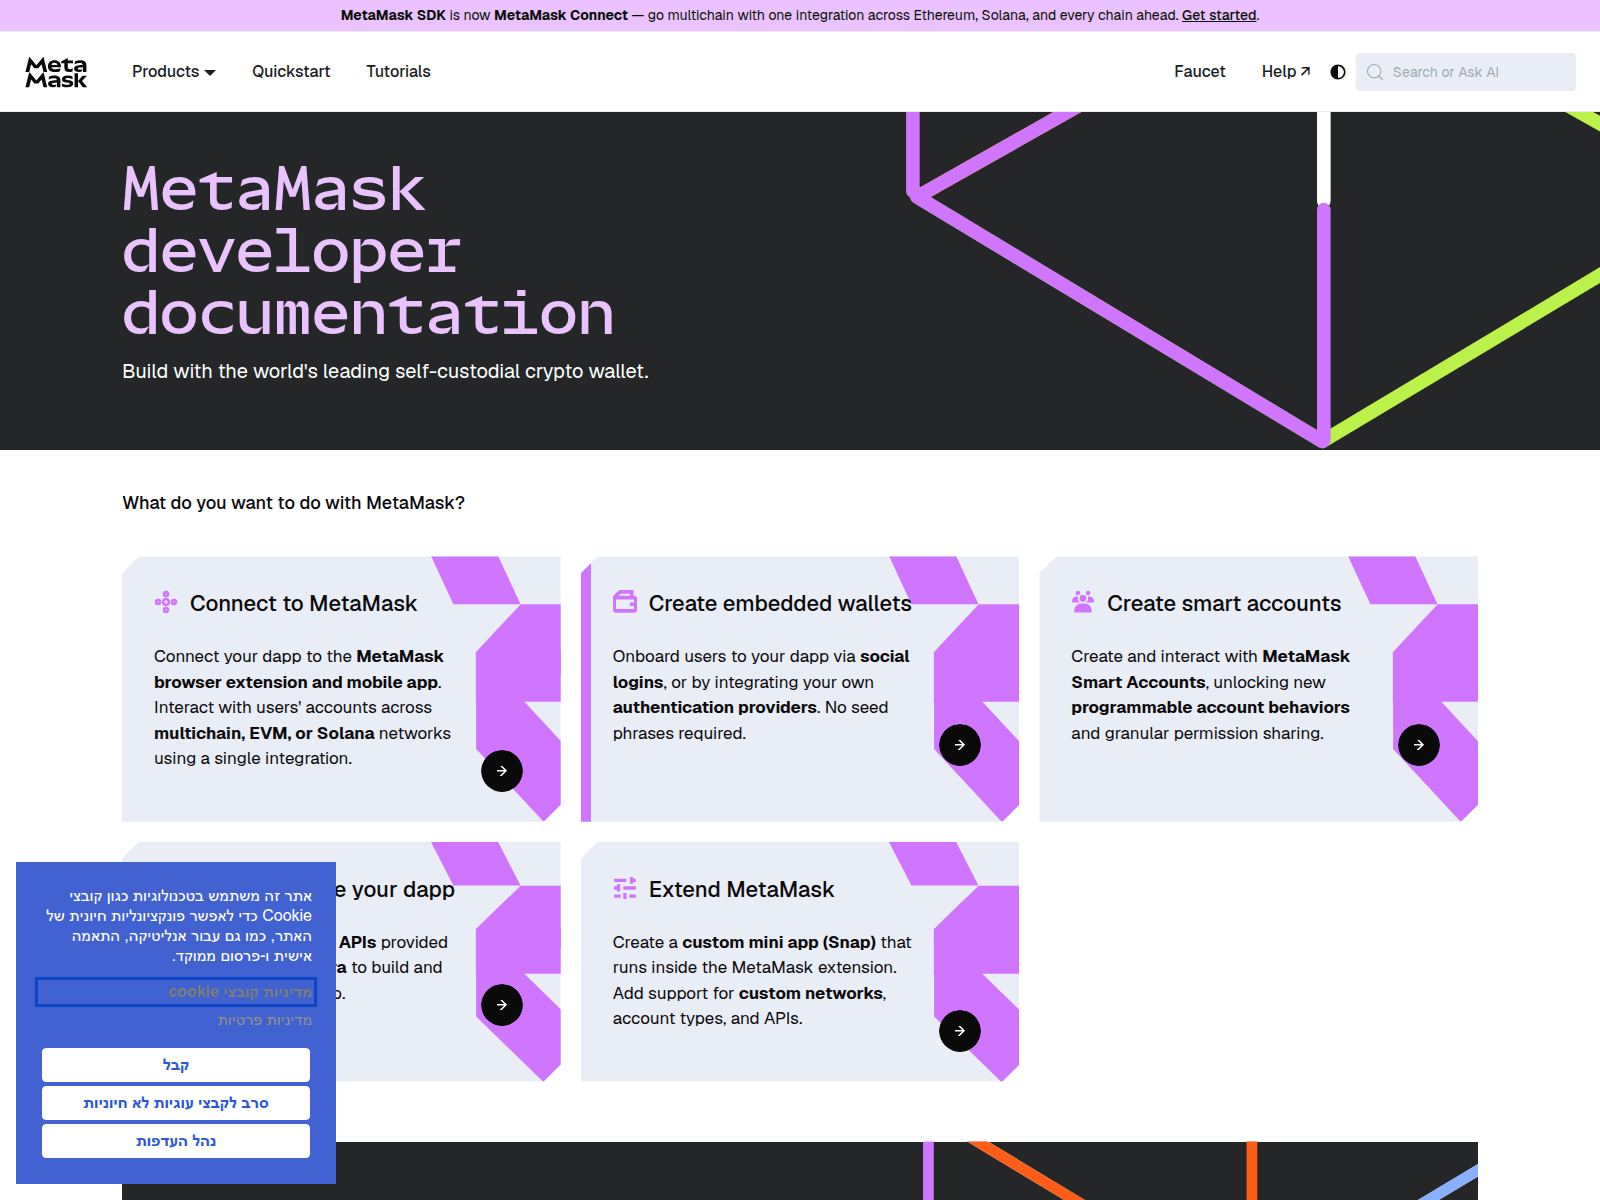Open the 'מדיניות קובצי cookie' link
The width and height of the screenshot is (1600, 1200).
[x=240, y=992]
